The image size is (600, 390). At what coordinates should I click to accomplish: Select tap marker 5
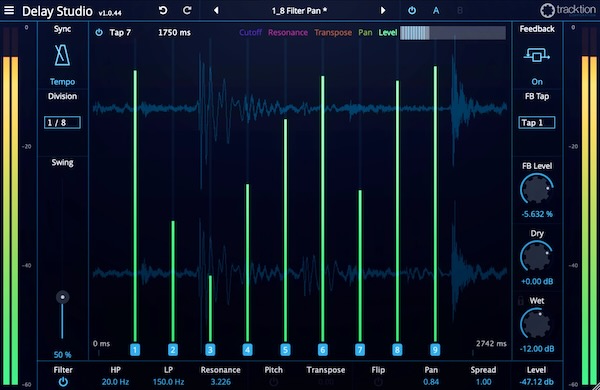285,349
